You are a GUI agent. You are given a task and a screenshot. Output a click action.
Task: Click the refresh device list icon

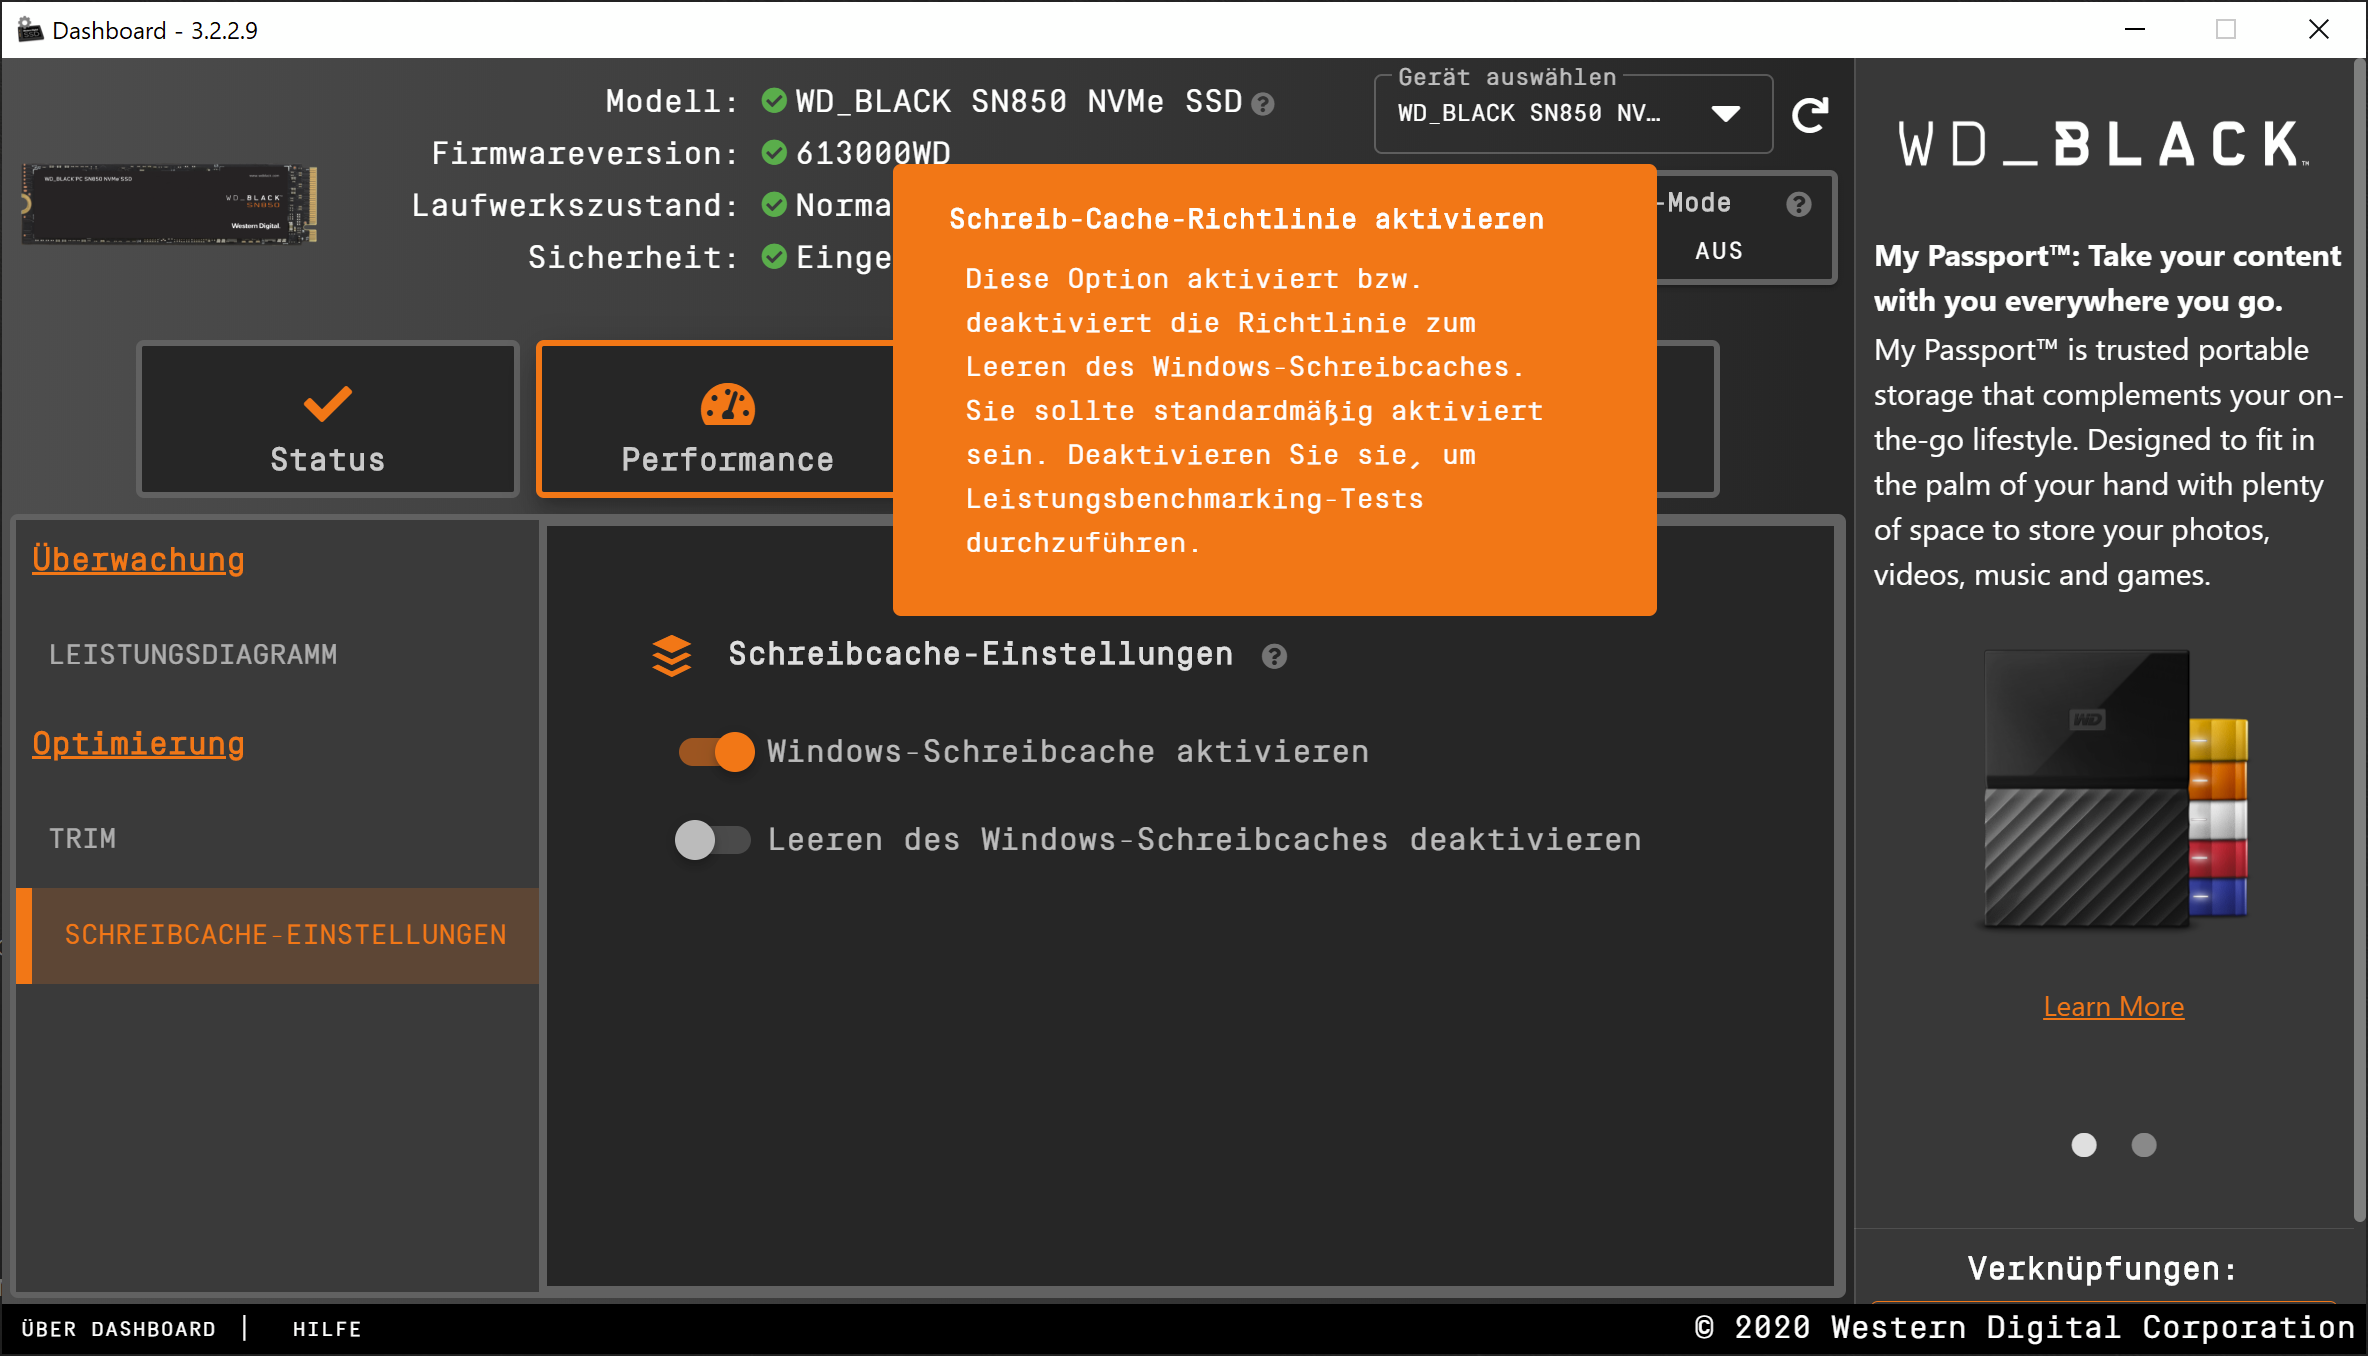(x=1809, y=115)
